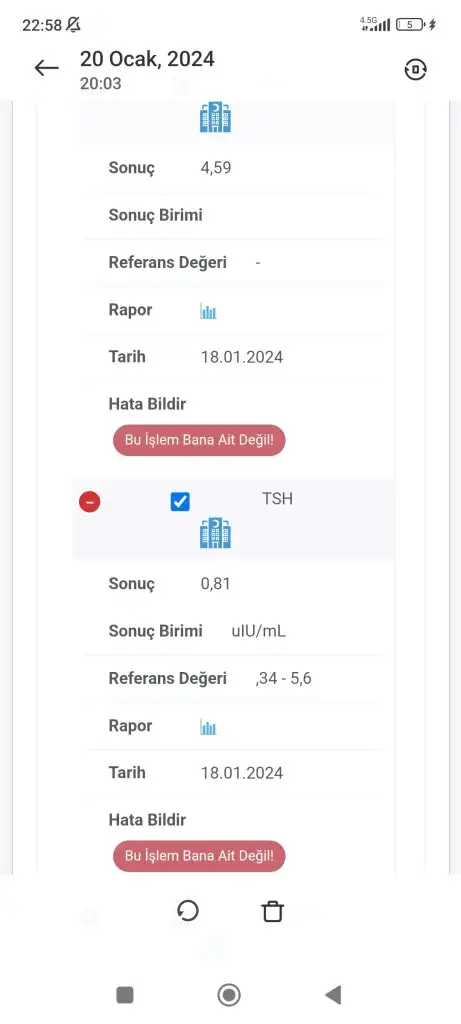Image resolution: width=461 pixels, height=1024 pixels.
Task: Open the rotate screen icon at top right
Action: tap(416, 69)
